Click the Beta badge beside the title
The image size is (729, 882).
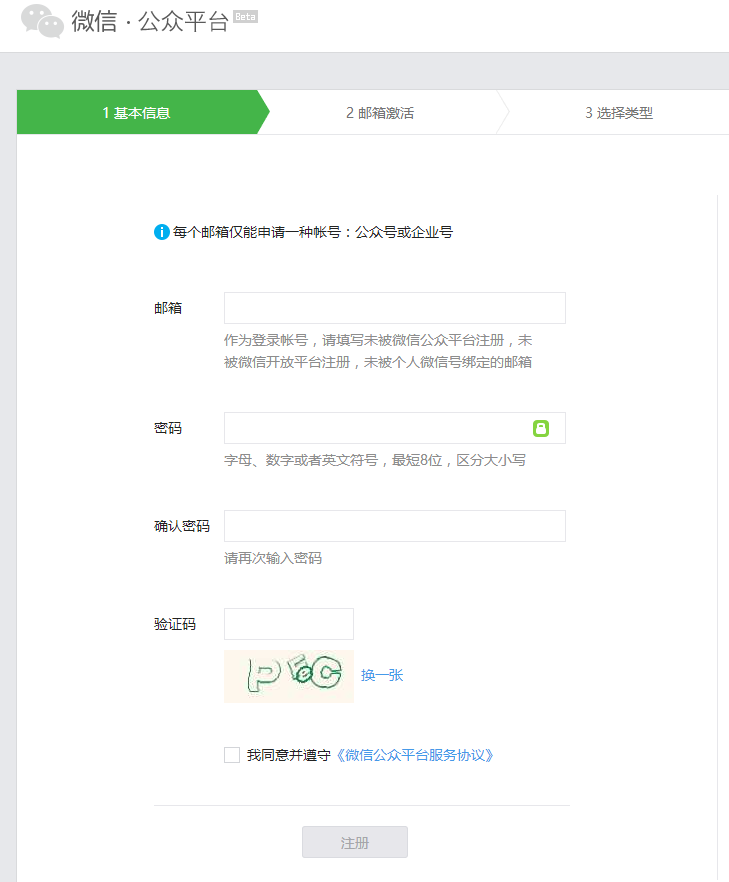[245, 17]
